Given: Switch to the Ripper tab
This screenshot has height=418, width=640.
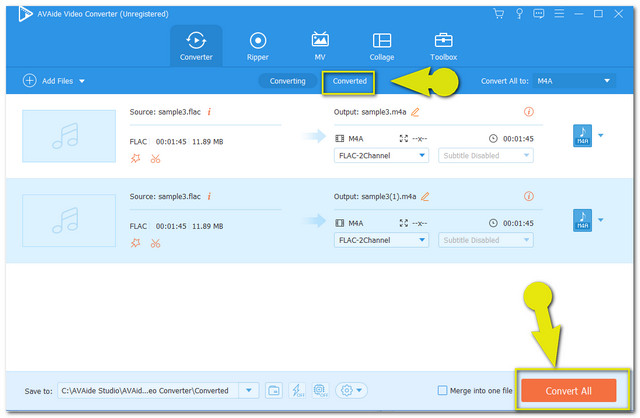Looking at the screenshot, I should point(258,46).
